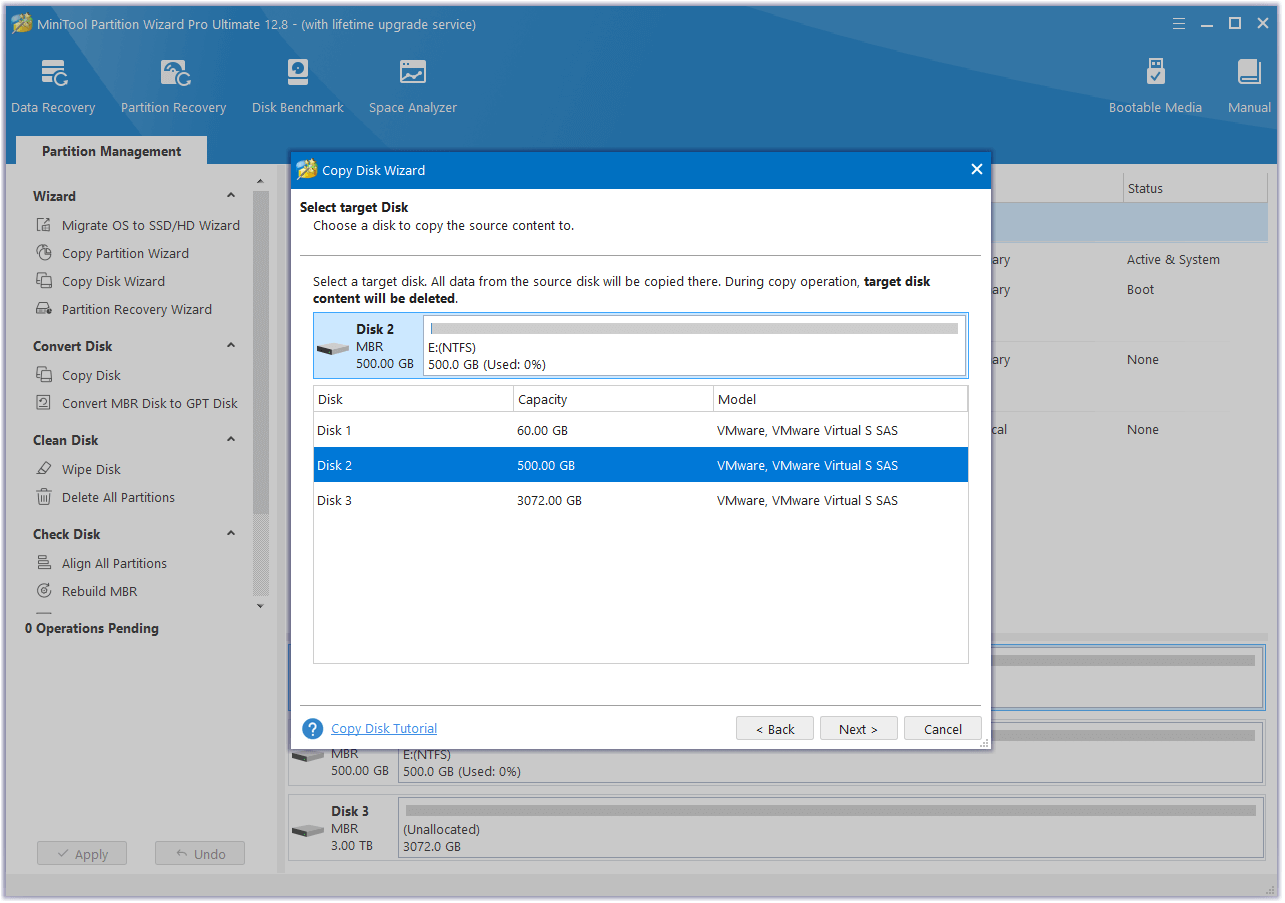Screen dimensions: 1285x903
Task: Create Bootable Media from the toolbar
Action: [1155, 86]
